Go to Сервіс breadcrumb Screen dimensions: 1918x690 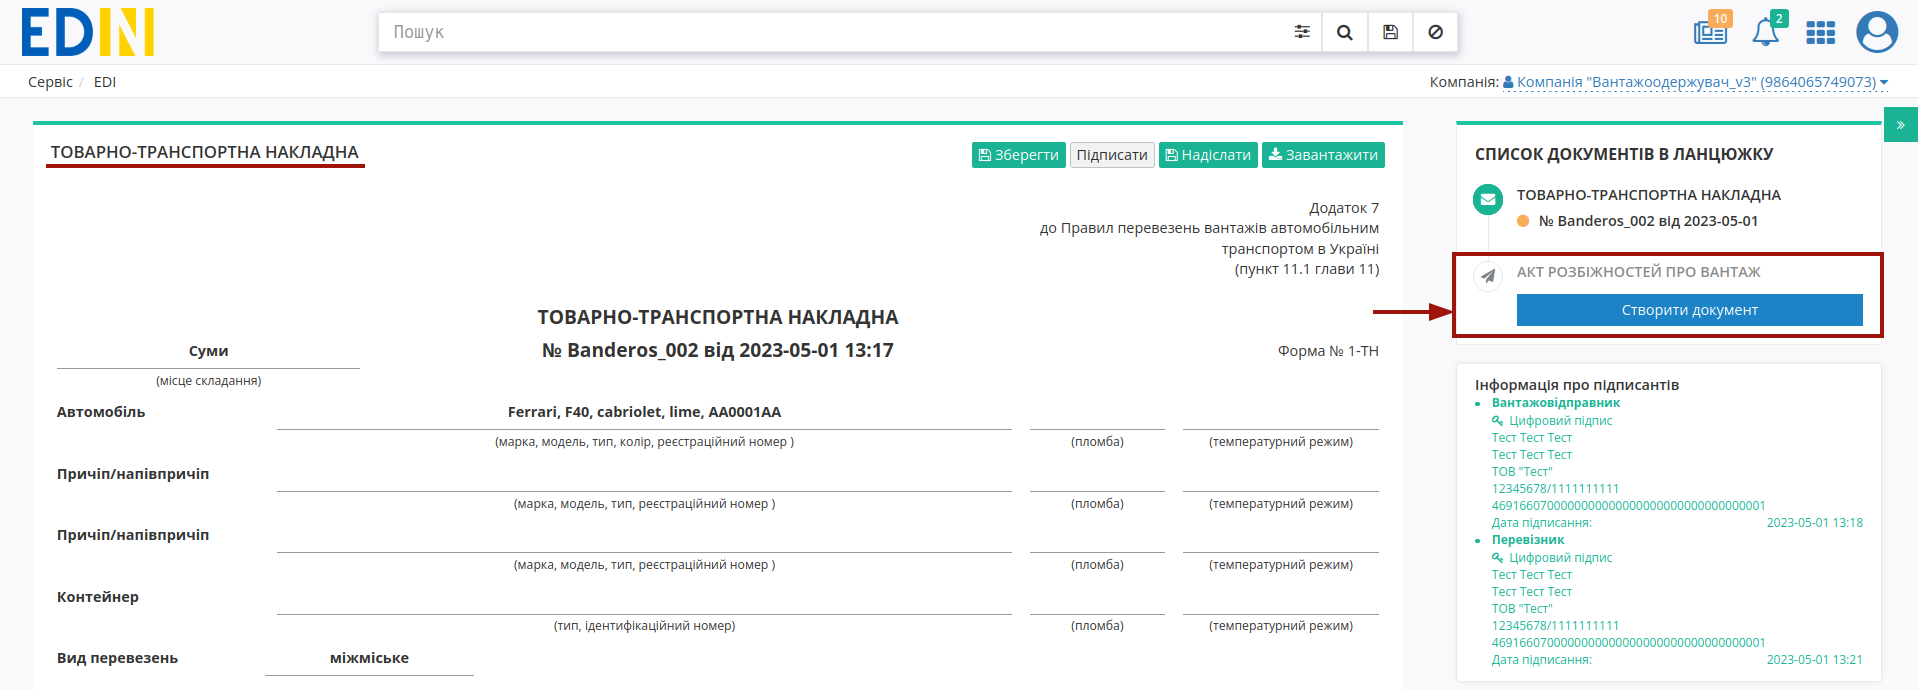click(50, 82)
